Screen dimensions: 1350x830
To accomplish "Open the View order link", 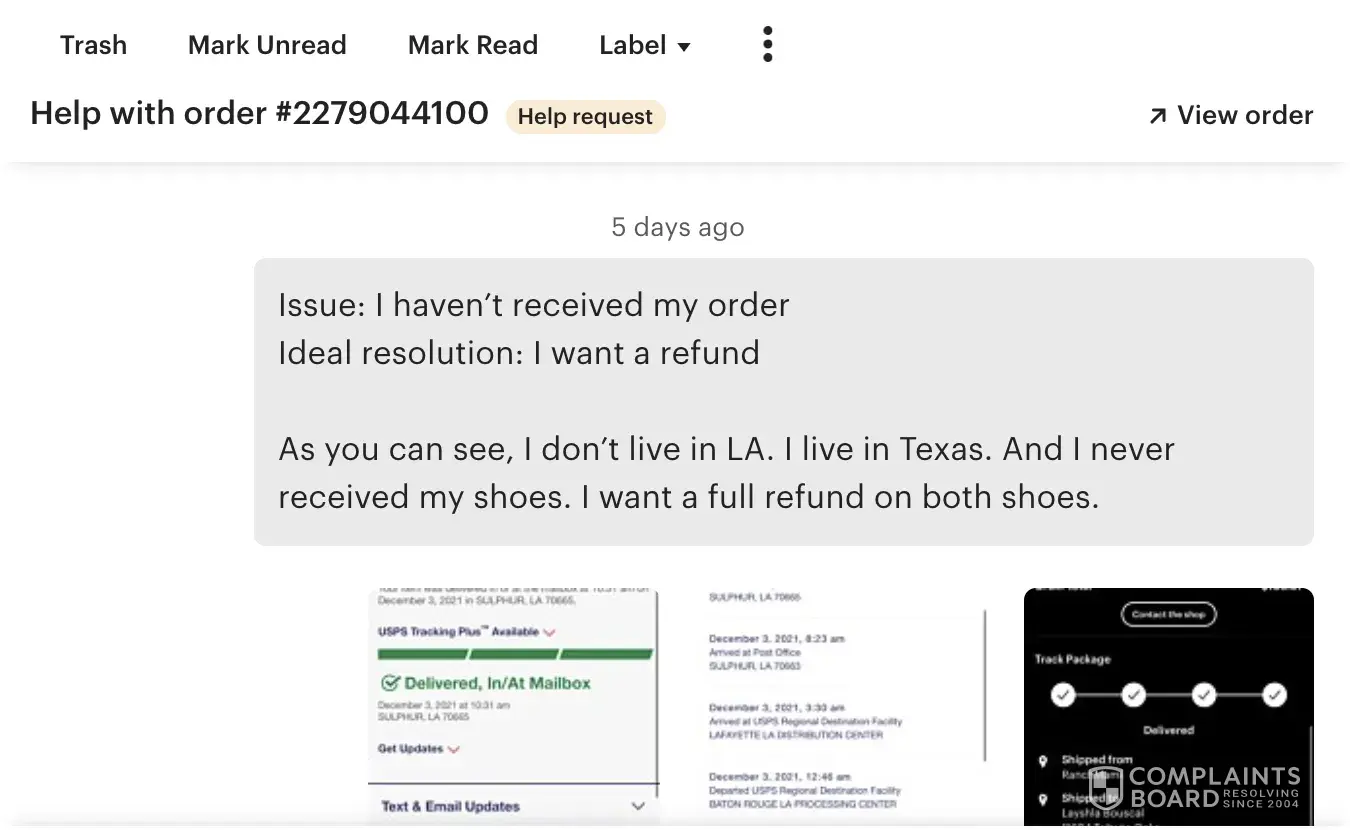I will point(1244,116).
